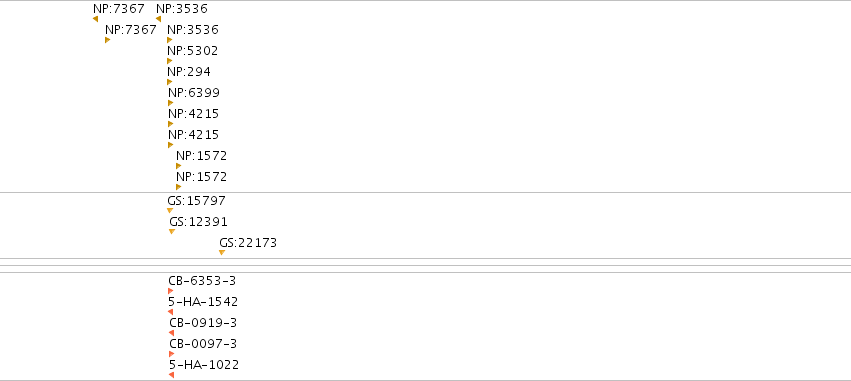Click the NP:5302 arrow marker
The height and width of the screenshot is (381, 851).
[x=169, y=61]
